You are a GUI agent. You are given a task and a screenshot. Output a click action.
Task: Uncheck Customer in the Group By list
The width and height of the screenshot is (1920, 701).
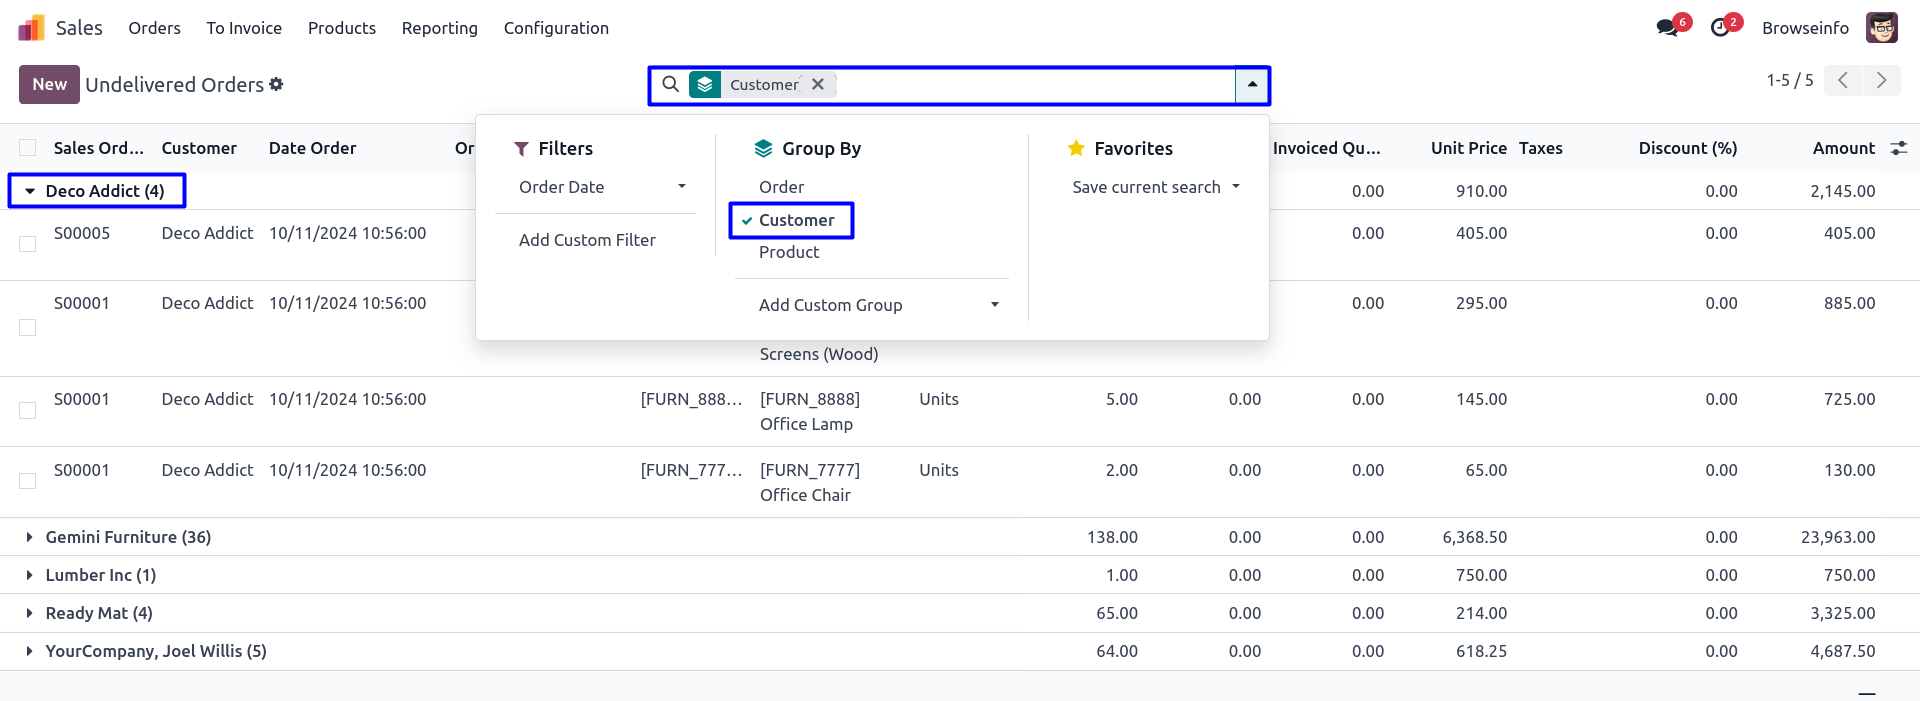pyautogui.click(x=795, y=220)
